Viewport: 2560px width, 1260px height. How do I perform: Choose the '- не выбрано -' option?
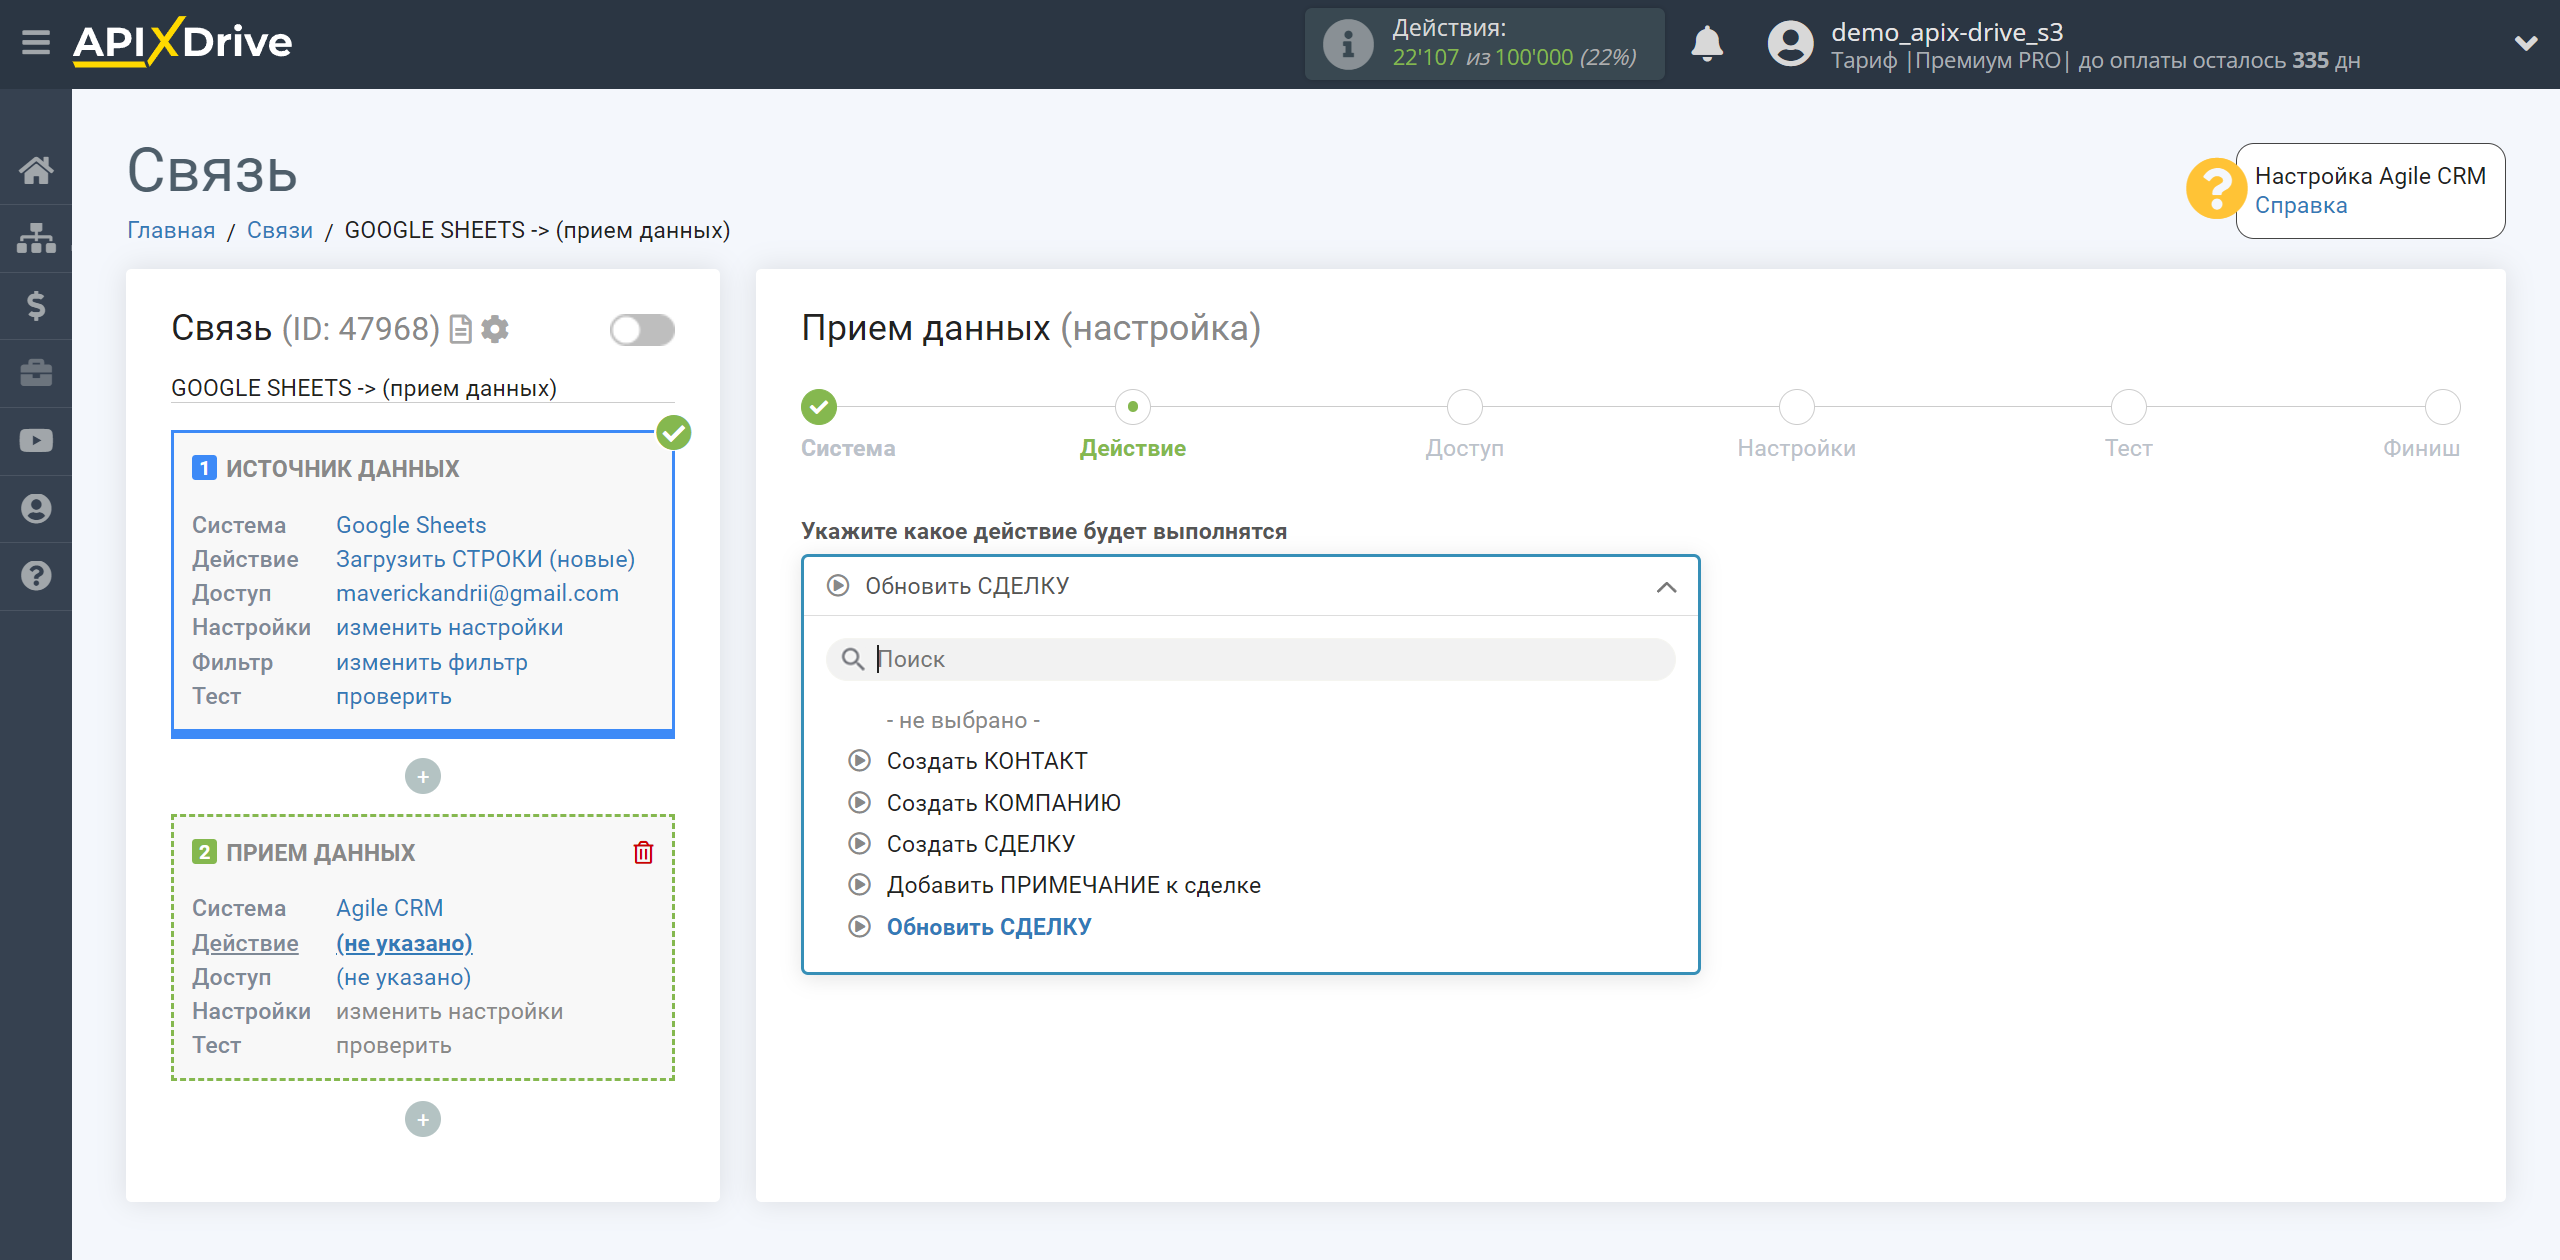963,720
